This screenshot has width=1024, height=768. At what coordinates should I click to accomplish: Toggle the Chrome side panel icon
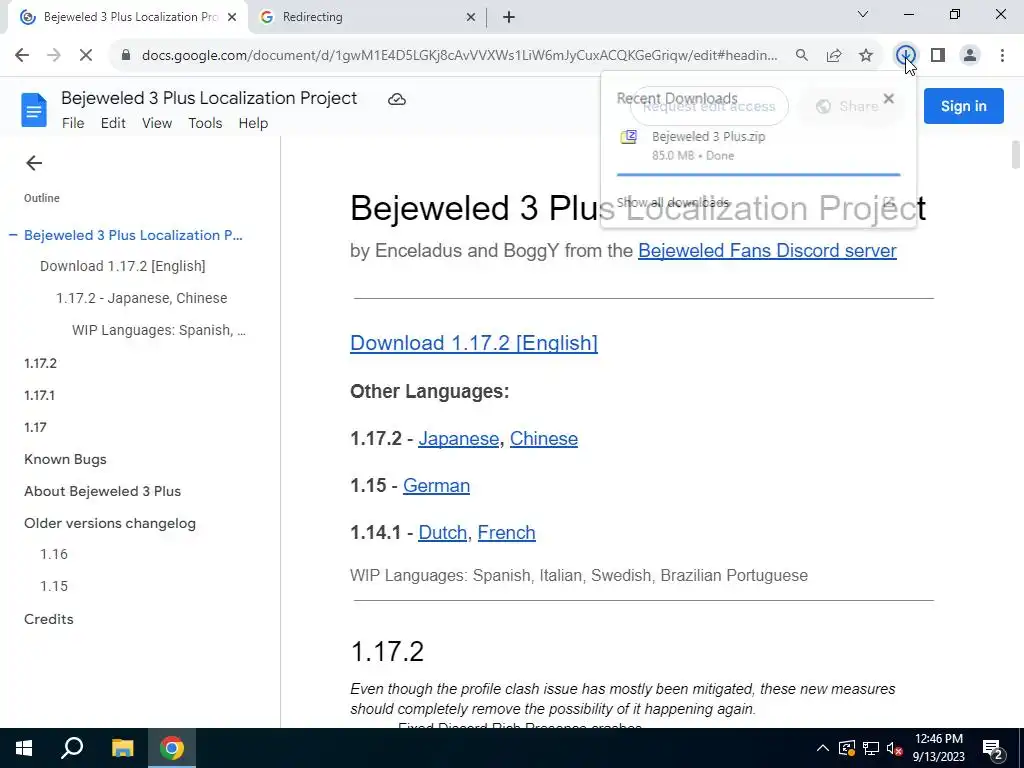(x=938, y=56)
